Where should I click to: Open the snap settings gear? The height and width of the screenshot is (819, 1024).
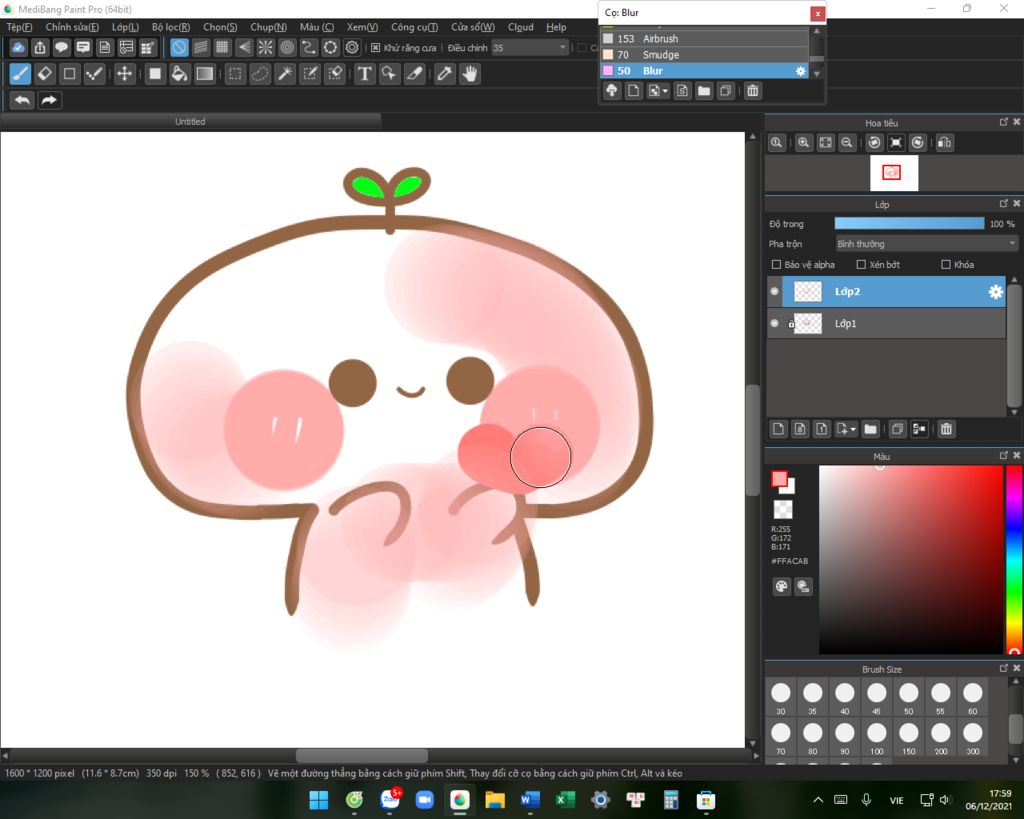coord(352,47)
